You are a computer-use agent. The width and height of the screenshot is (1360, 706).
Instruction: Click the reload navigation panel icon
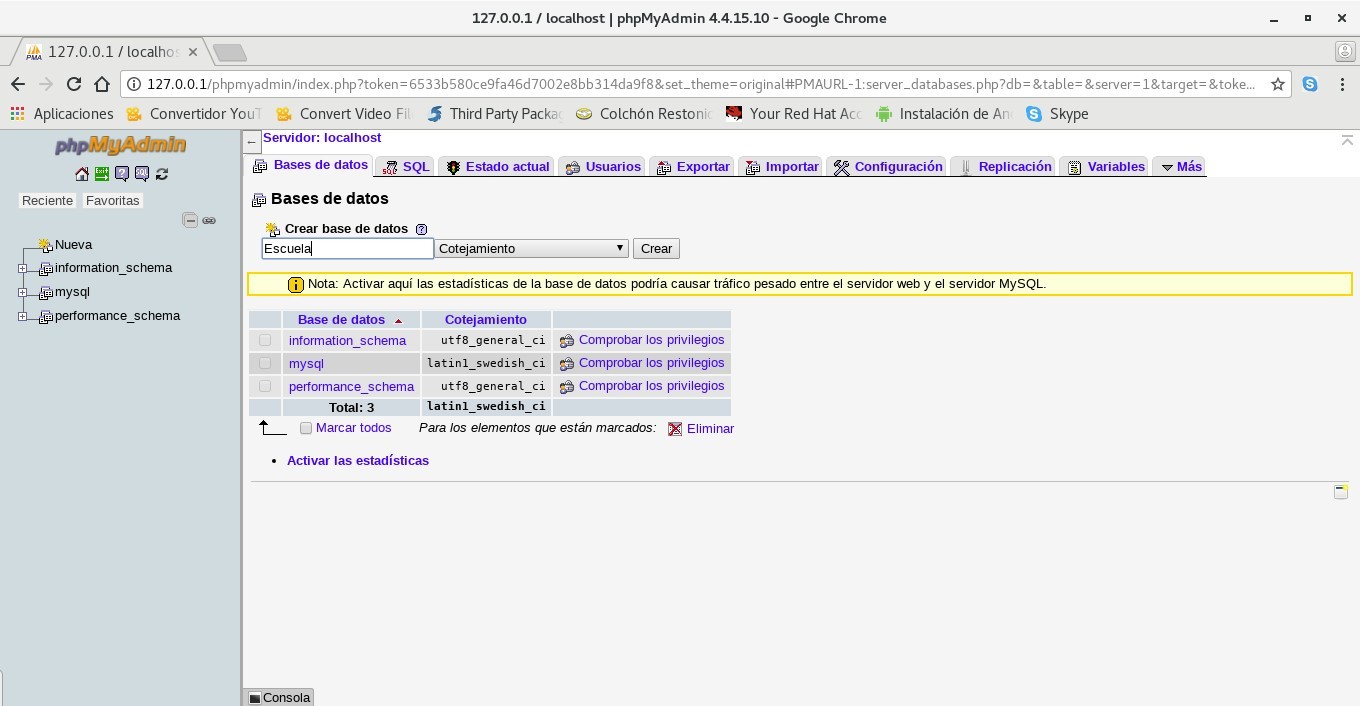[x=162, y=174]
